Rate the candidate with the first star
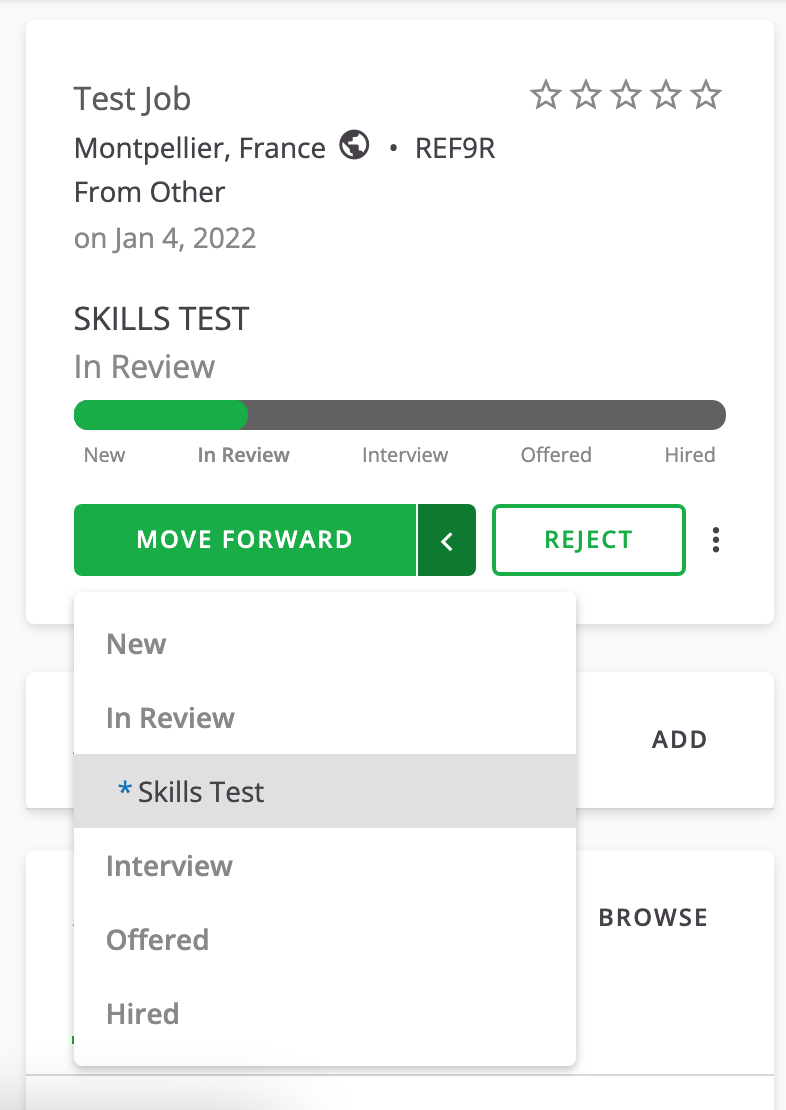Viewport: 786px width, 1110px height. tap(546, 94)
